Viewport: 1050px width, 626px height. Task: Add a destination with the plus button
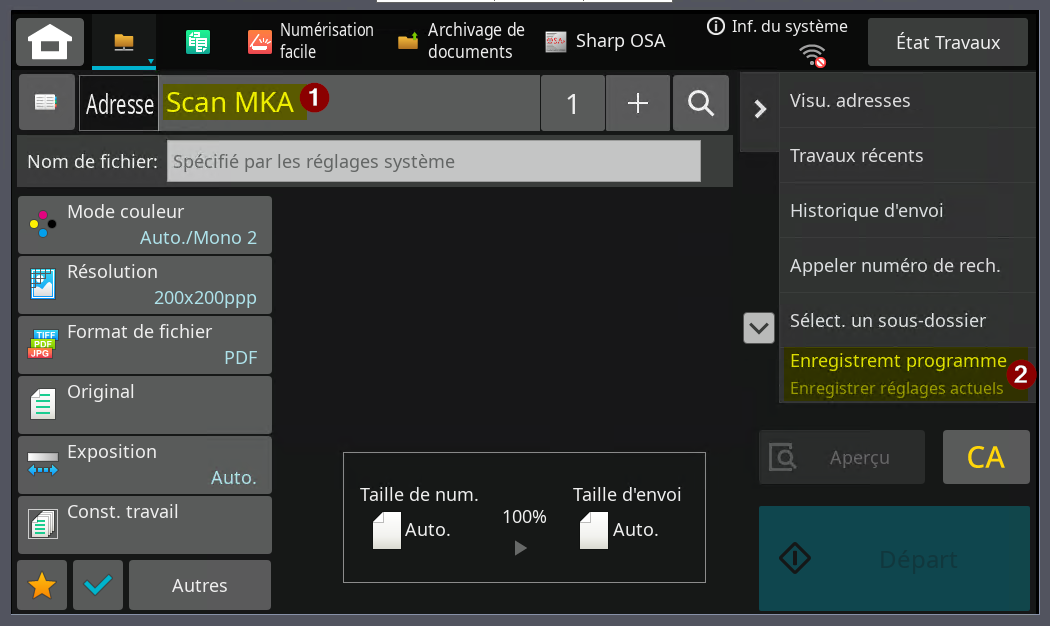(x=638, y=103)
